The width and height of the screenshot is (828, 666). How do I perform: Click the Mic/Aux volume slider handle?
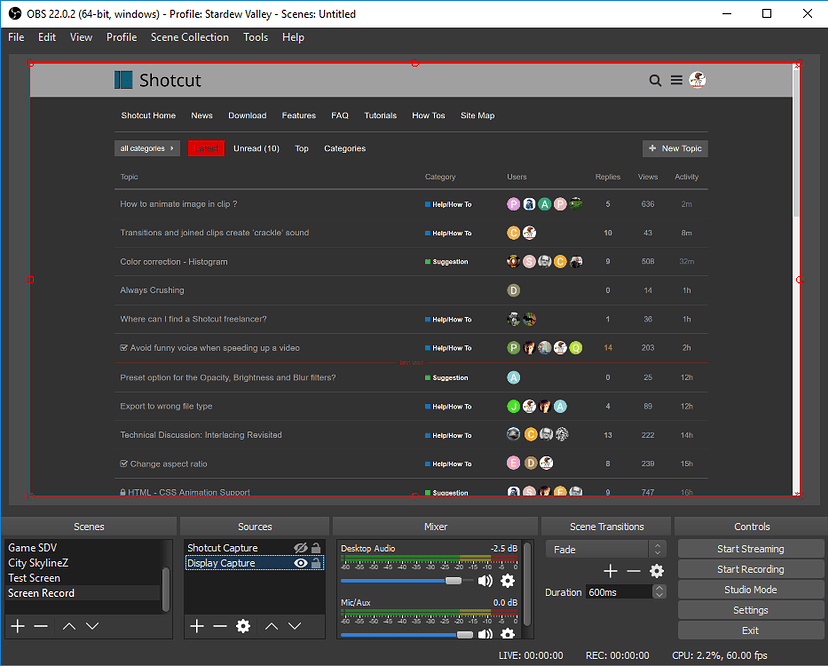pos(465,634)
